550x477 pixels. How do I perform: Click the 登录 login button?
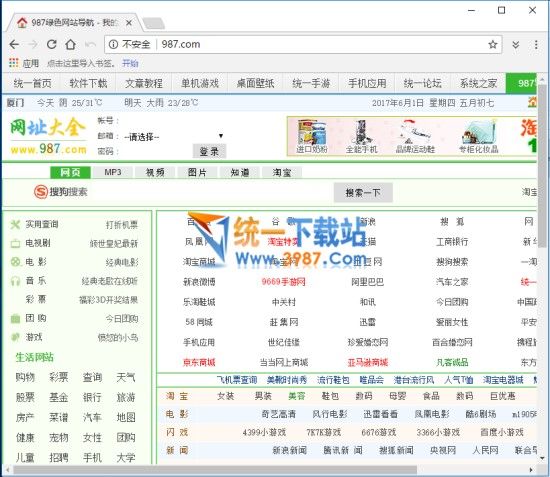pyautogui.click(x=209, y=151)
